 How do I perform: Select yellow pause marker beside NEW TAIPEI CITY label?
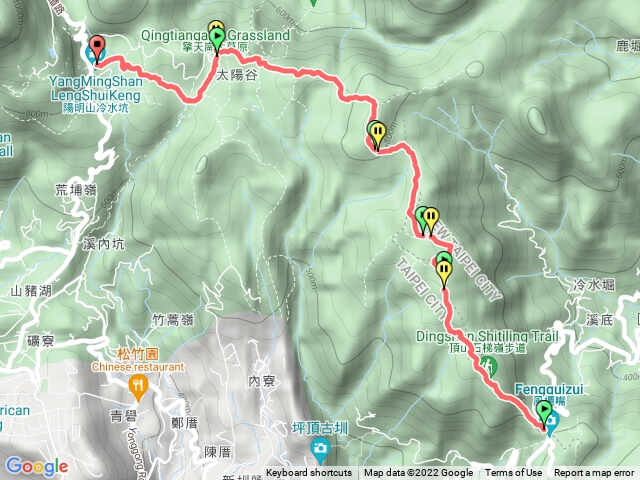pos(431,220)
